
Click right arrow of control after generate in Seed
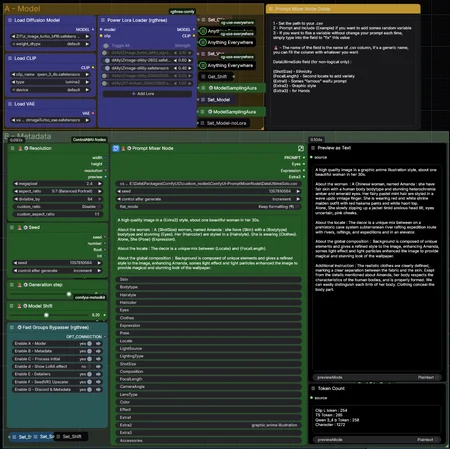click(x=99, y=271)
